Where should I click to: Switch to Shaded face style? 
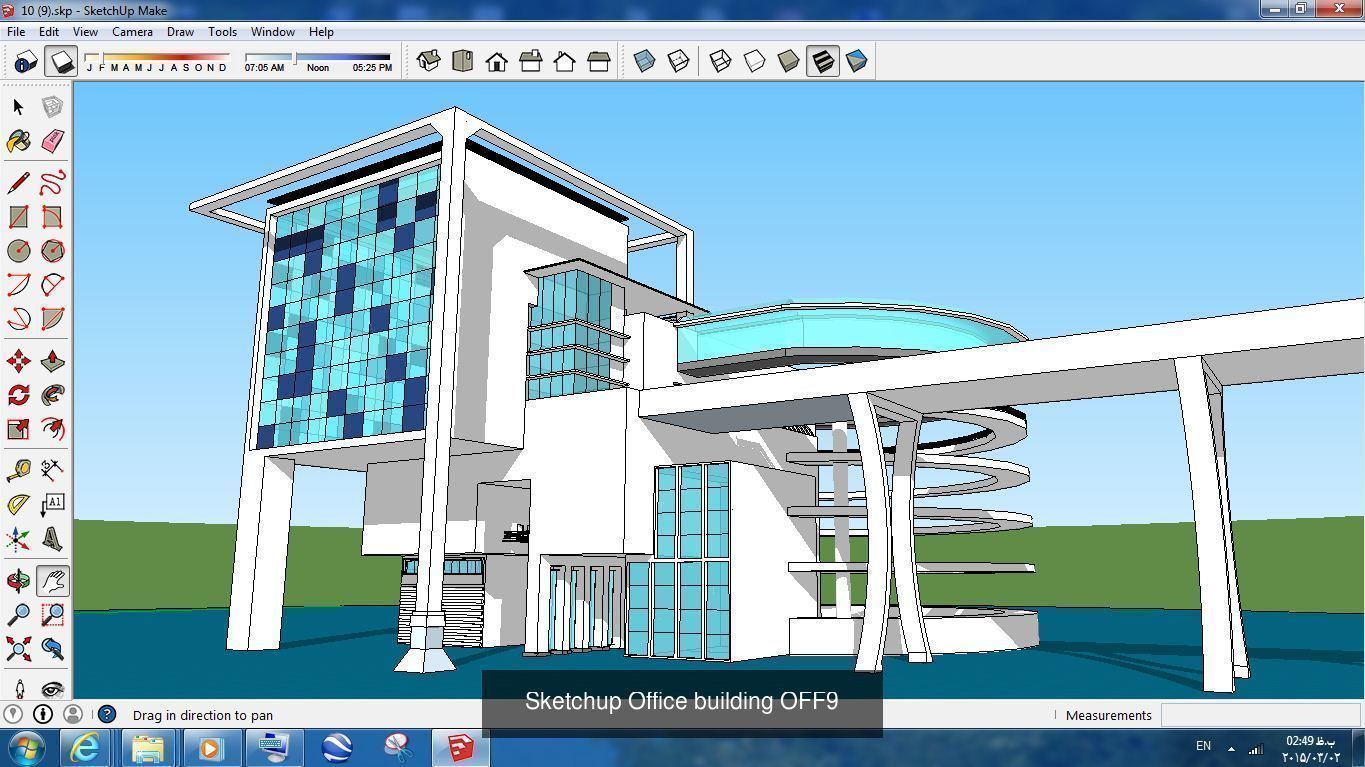coord(789,62)
